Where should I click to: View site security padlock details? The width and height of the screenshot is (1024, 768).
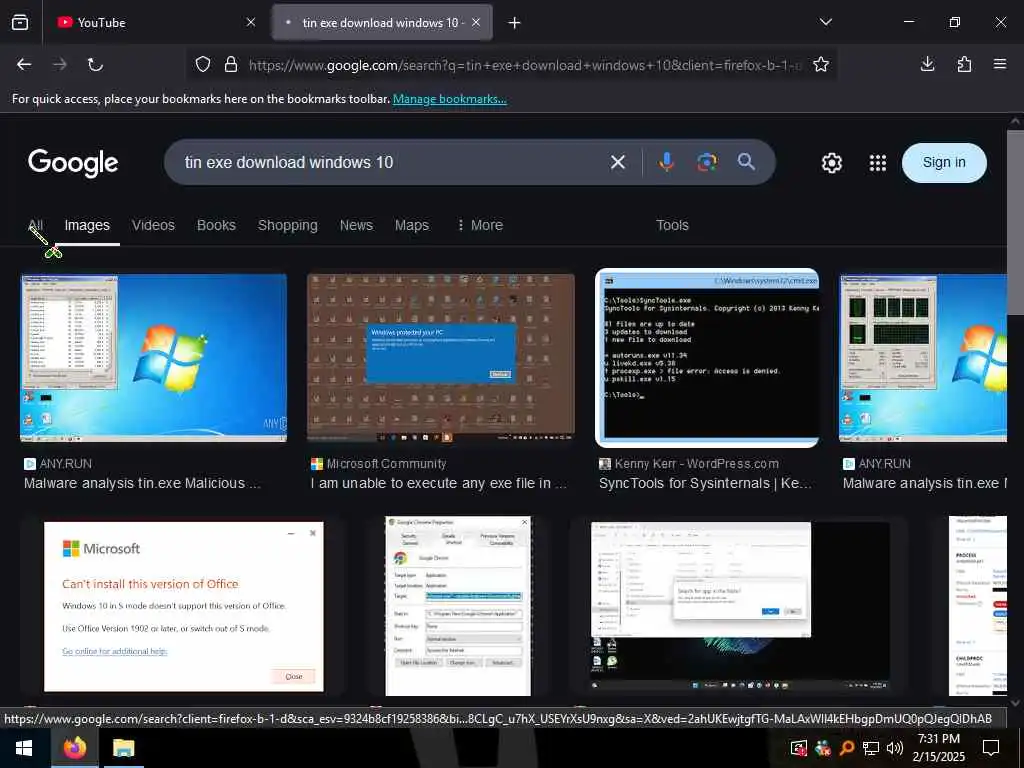pos(231,64)
